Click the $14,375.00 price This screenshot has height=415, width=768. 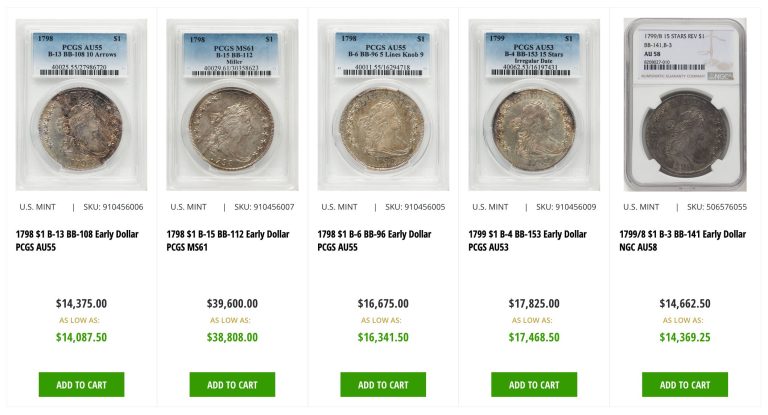tap(81, 304)
